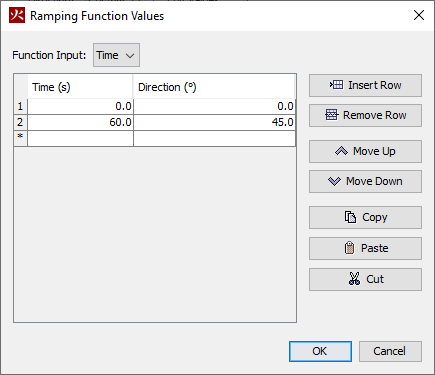Click the Paste clipboard icon
Screen dimensions: 435x375
click(x=349, y=248)
